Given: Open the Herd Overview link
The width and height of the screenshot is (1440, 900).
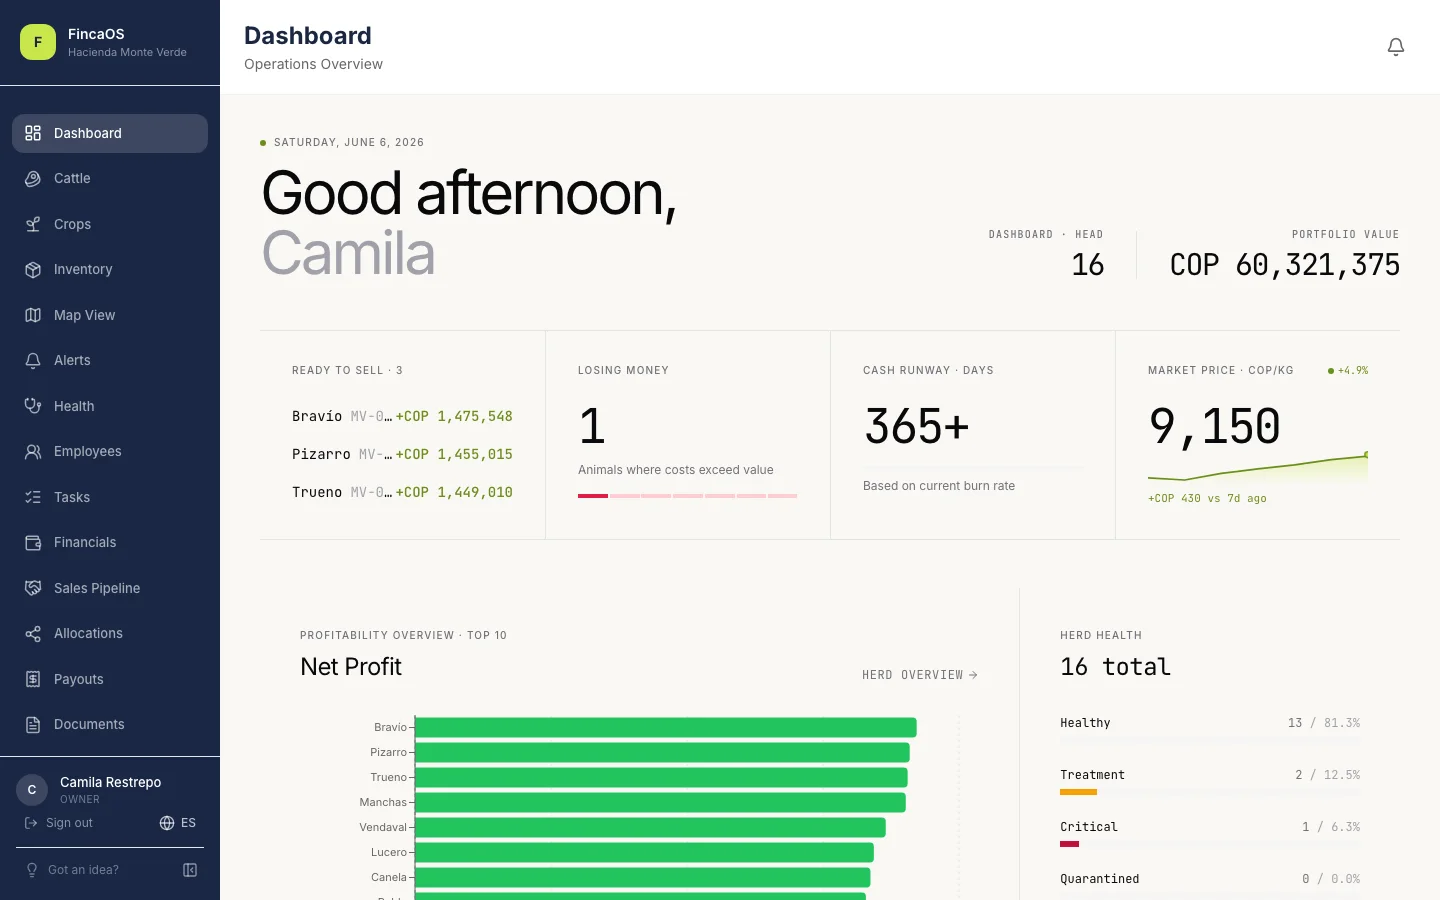Looking at the screenshot, I should (920, 675).
